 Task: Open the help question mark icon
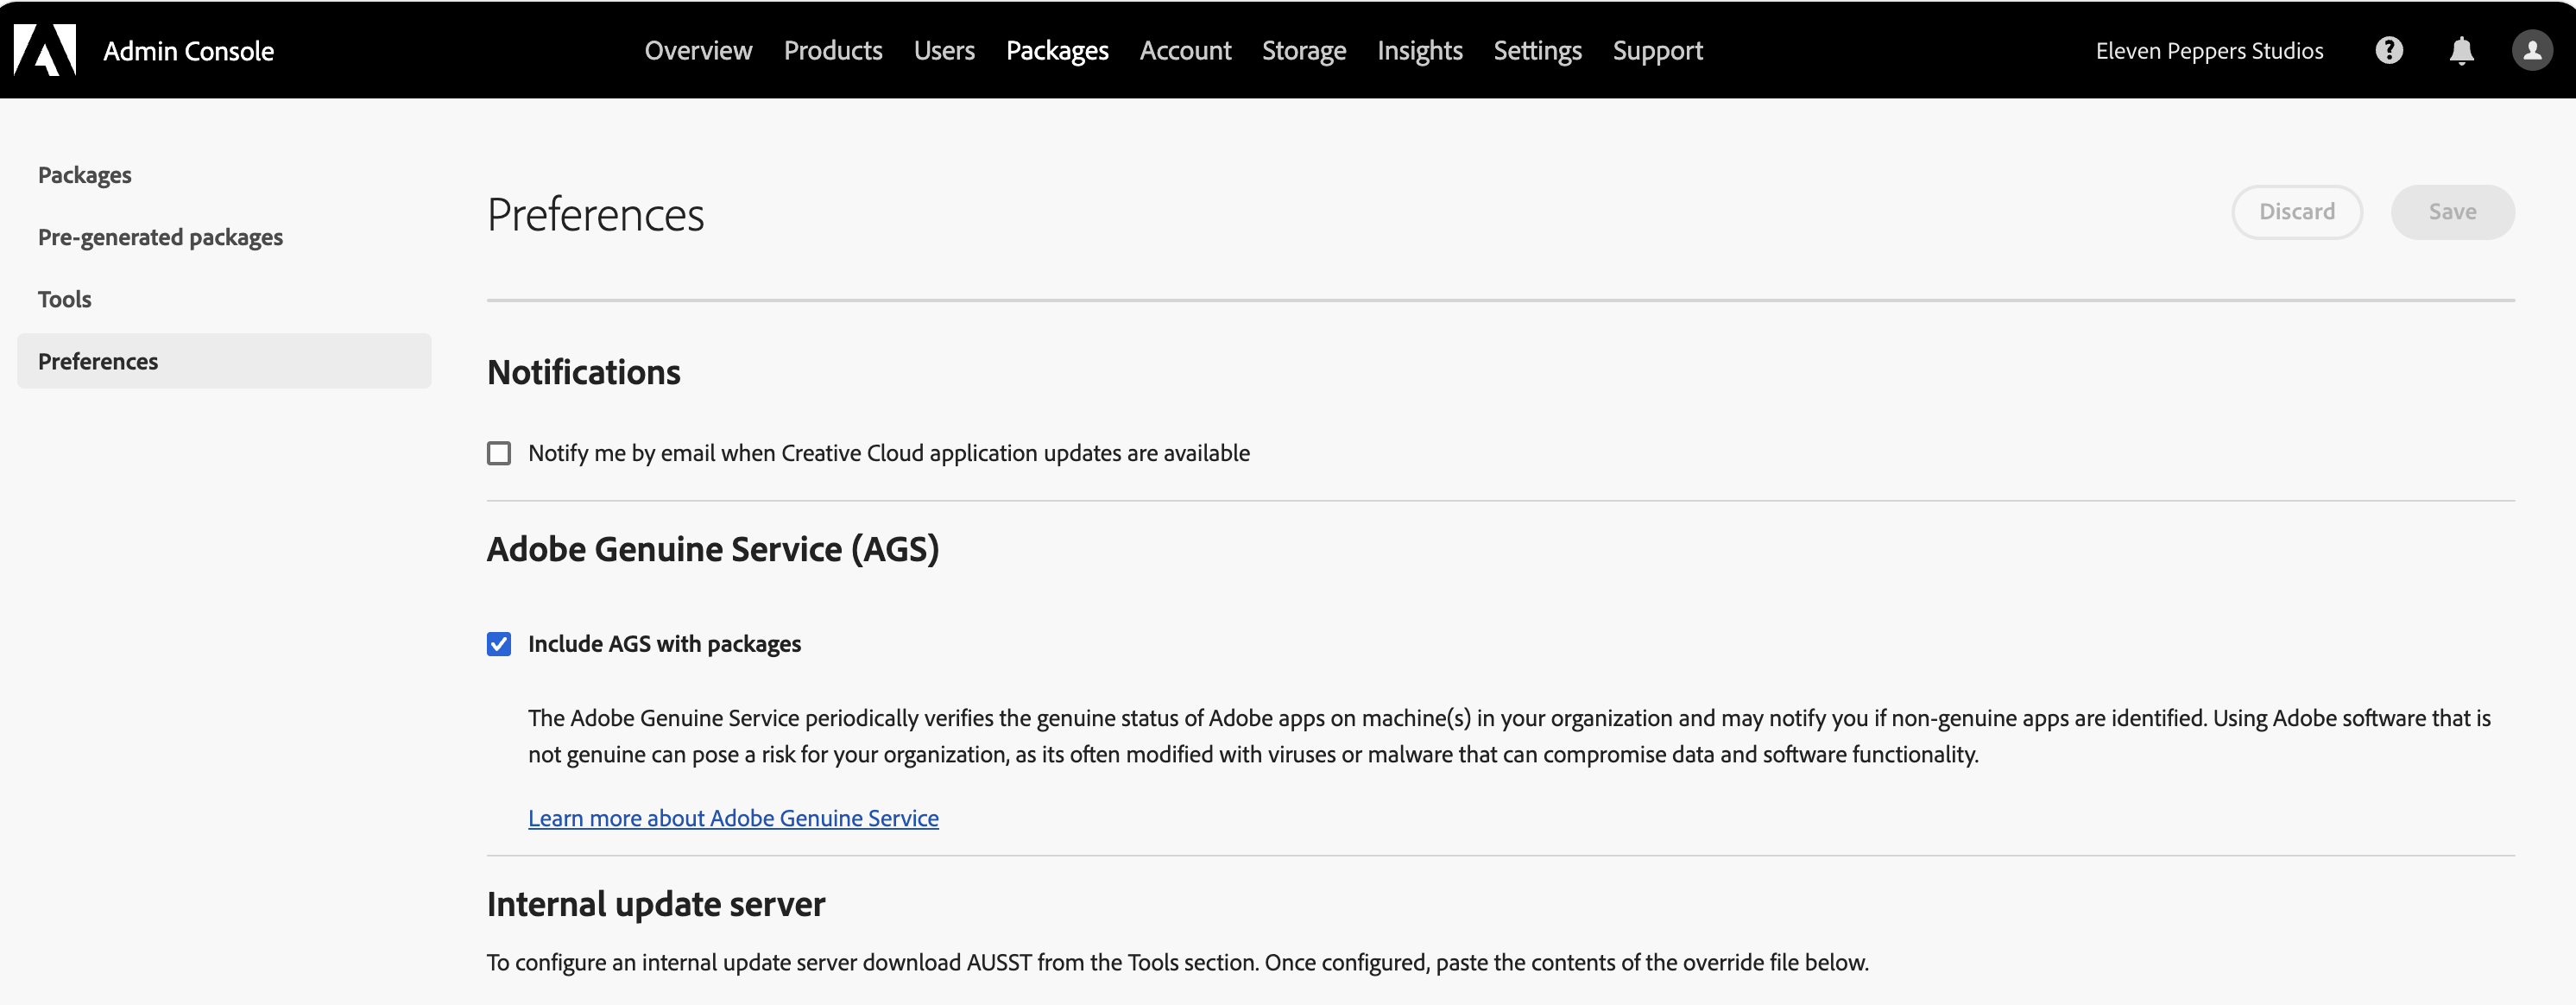(x=2389, y=50)
